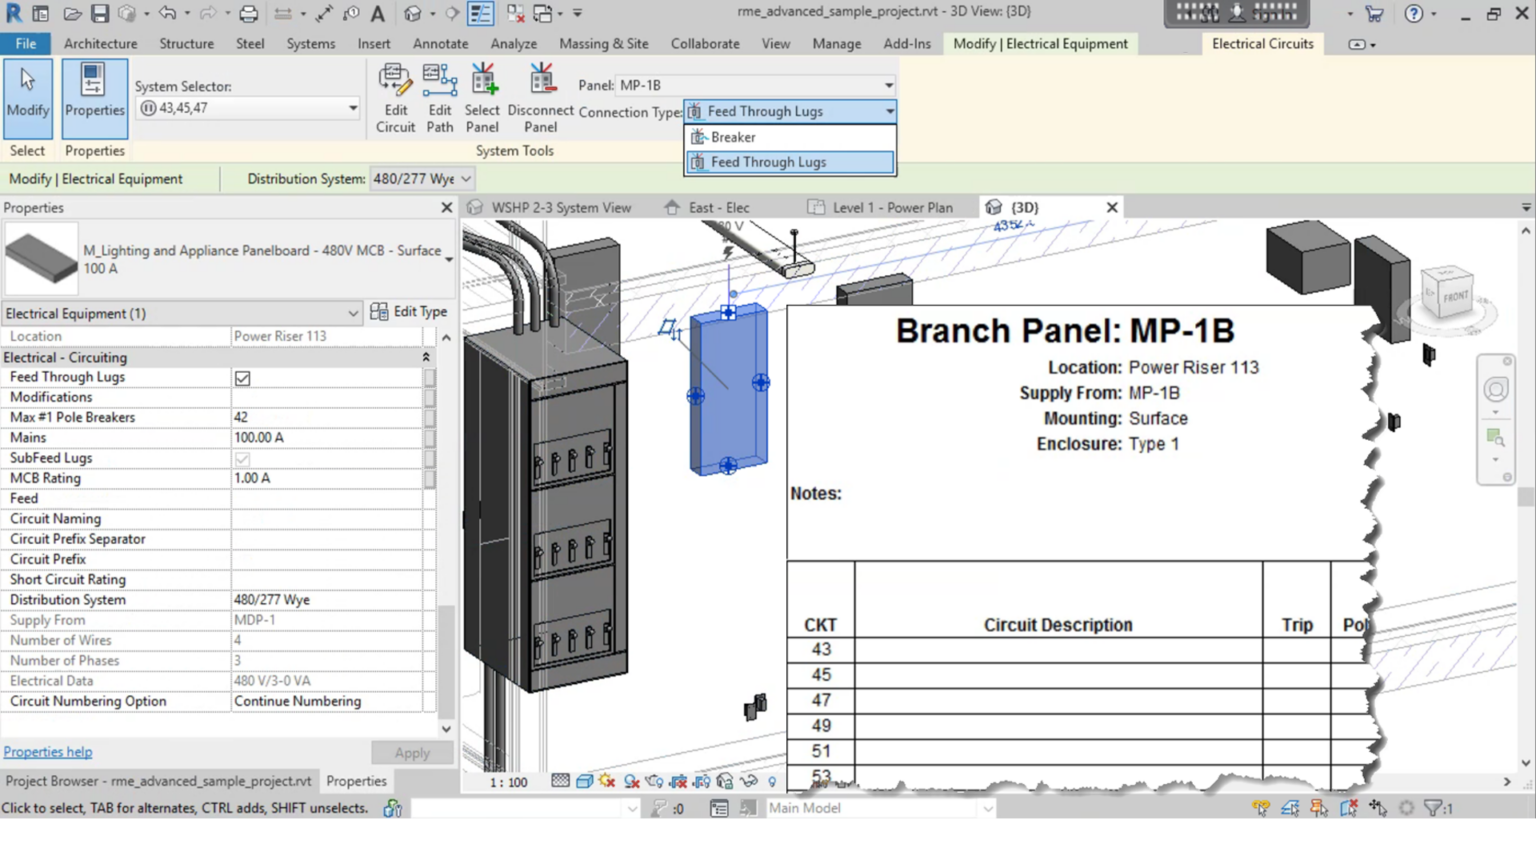Click the Apply button in Properties

(x=412, y=752)
